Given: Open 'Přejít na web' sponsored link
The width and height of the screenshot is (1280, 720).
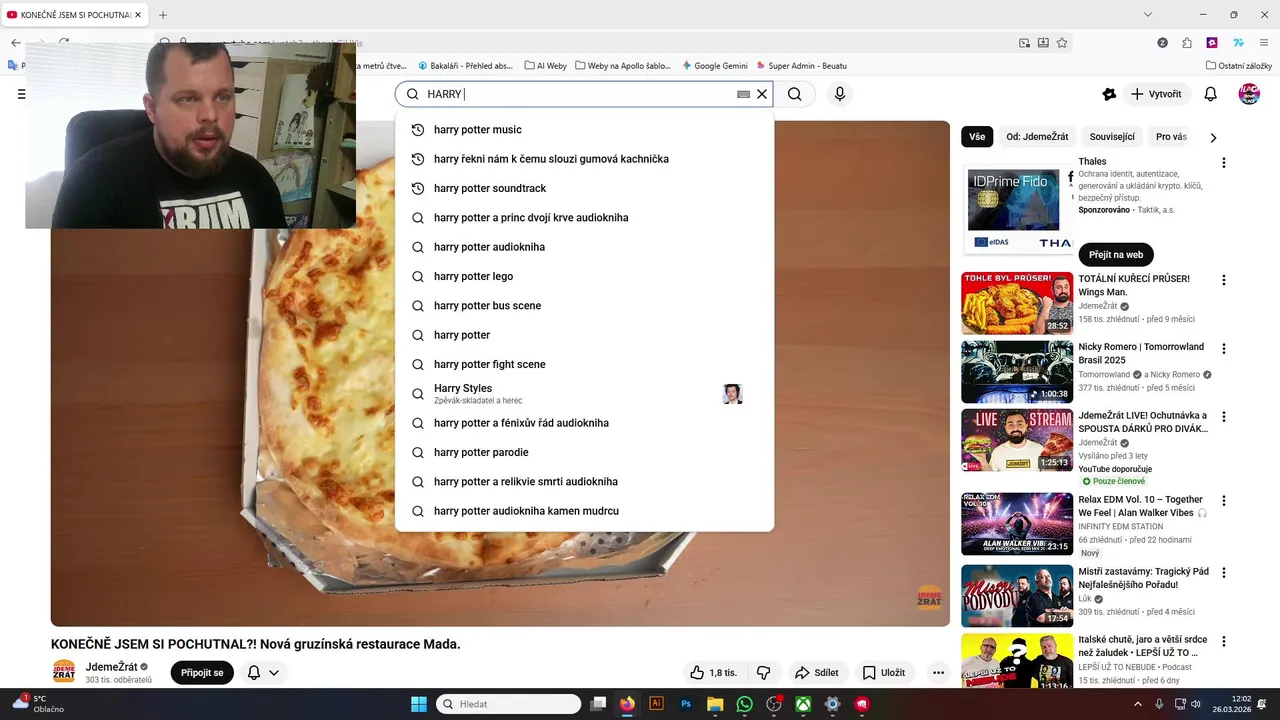Looking at the screenshot, I should click(1116, 255).
